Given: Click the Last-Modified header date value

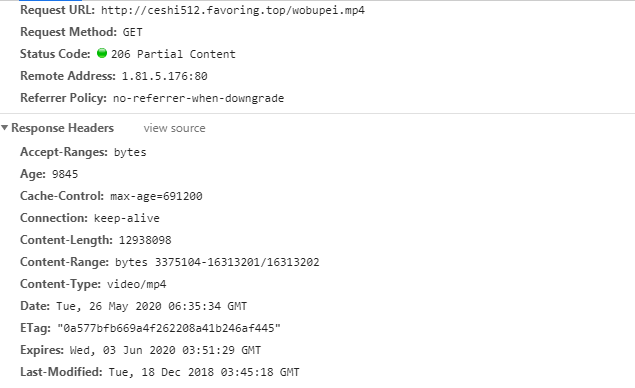Looking at the screenshot, I should coord(204,372).
